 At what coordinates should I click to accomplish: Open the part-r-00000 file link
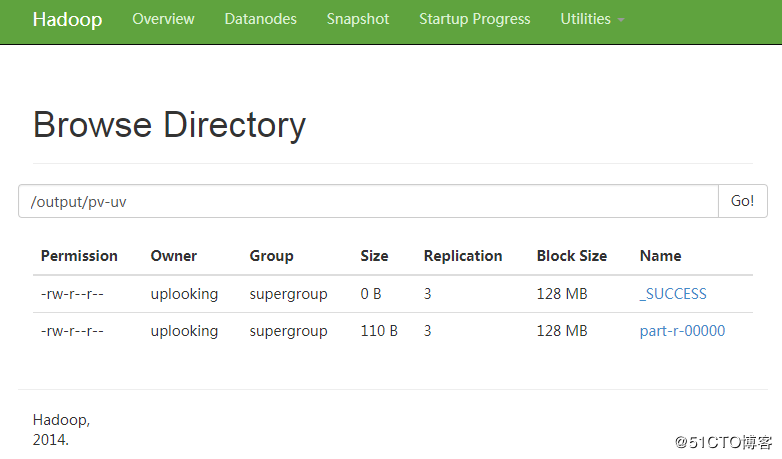(x=682, y=331)
